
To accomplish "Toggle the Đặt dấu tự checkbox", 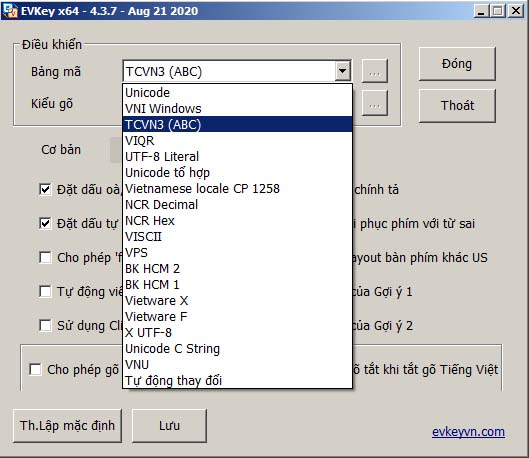I will (45, 223).
